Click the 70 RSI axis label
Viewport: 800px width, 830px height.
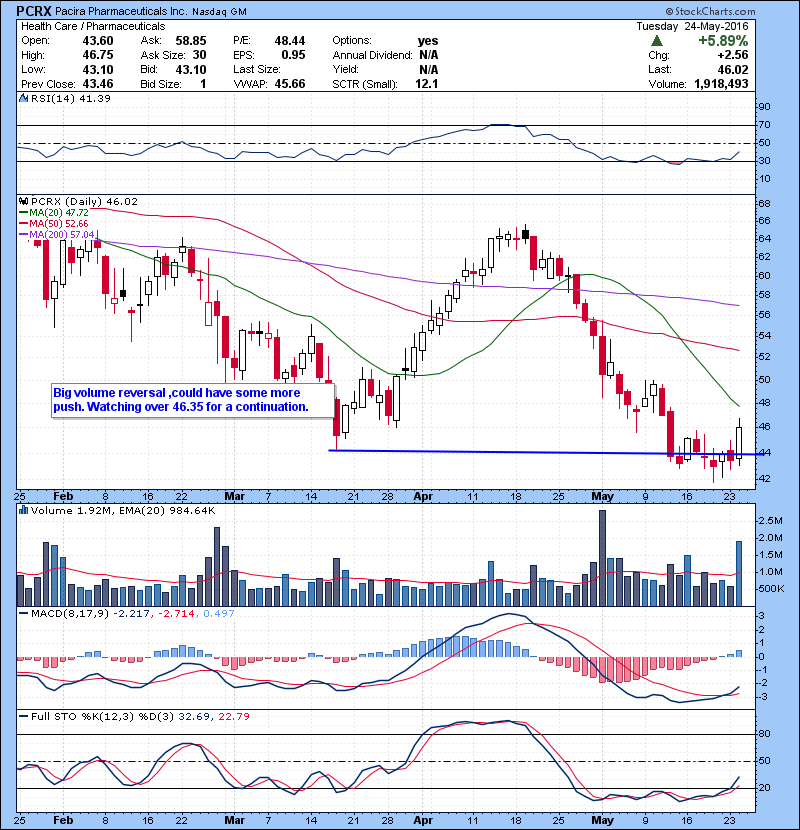[764, 125]
